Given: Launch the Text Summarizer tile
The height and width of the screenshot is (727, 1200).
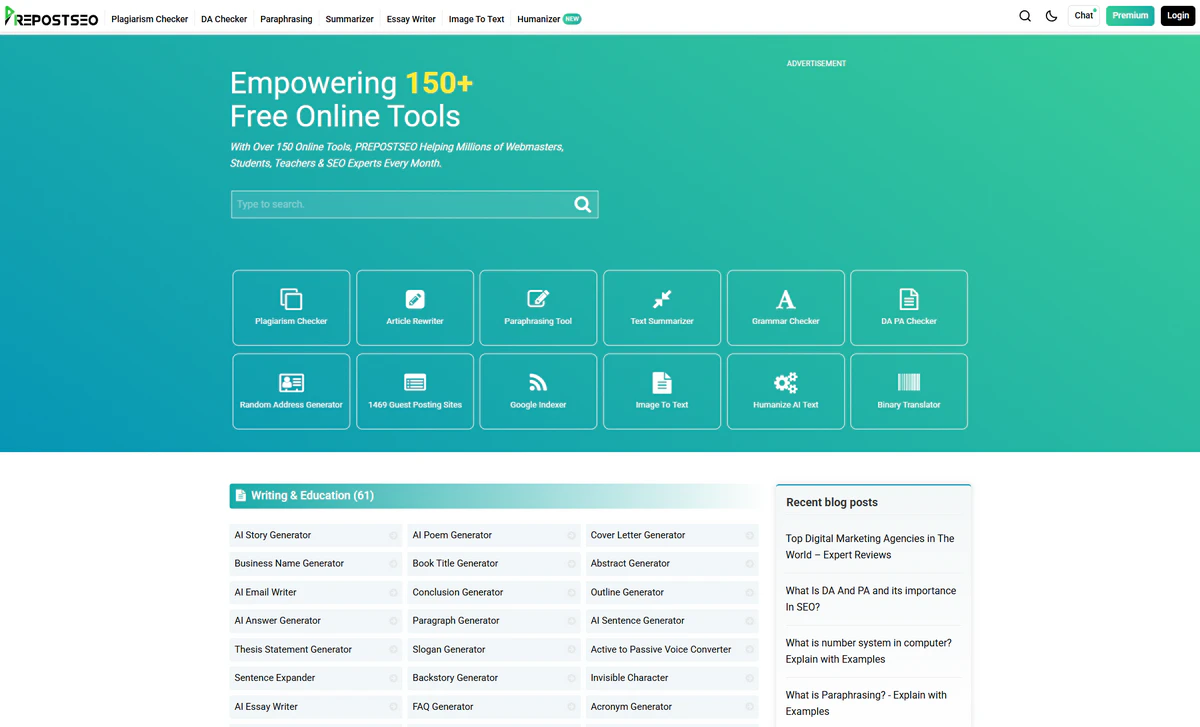Looking at the screenshot, I should [x=662, y=308].
